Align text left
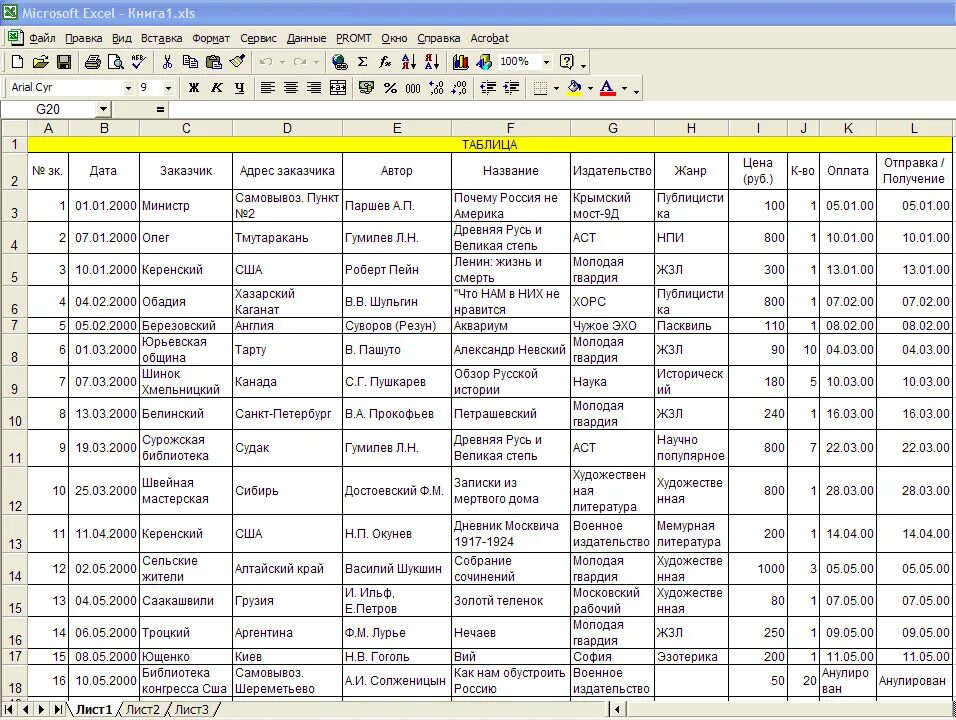 point(268,88)
